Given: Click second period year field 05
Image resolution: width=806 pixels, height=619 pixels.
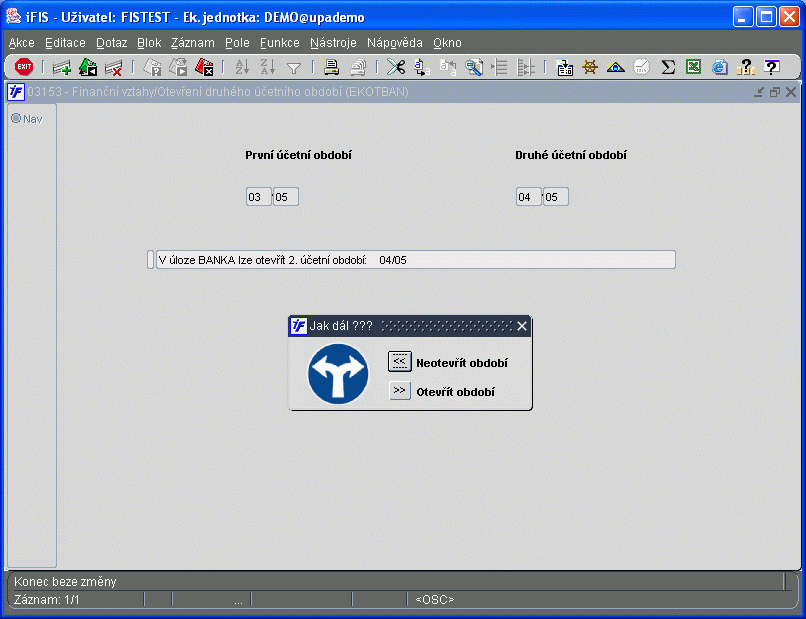Looking at the screenshot, I should pos(555,197).
